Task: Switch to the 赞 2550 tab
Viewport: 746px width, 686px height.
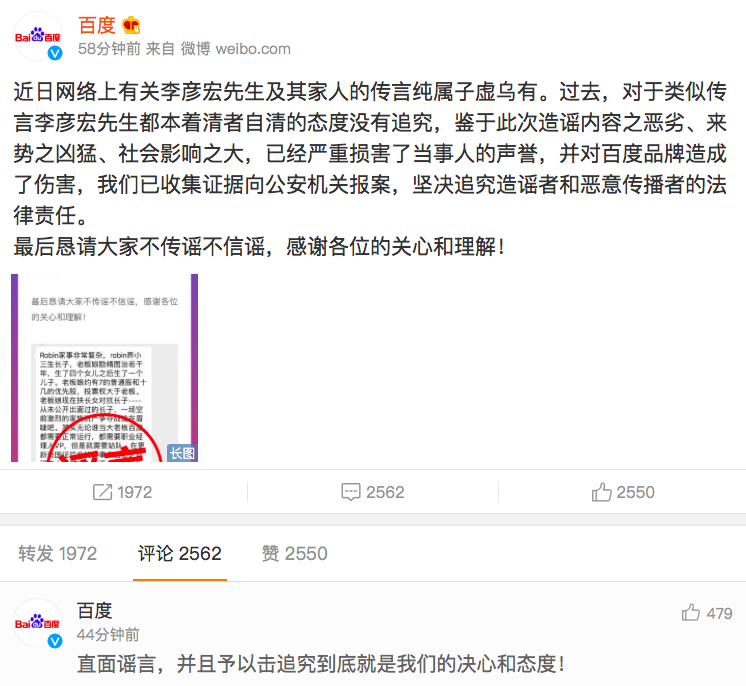Action: pos(294,554)
